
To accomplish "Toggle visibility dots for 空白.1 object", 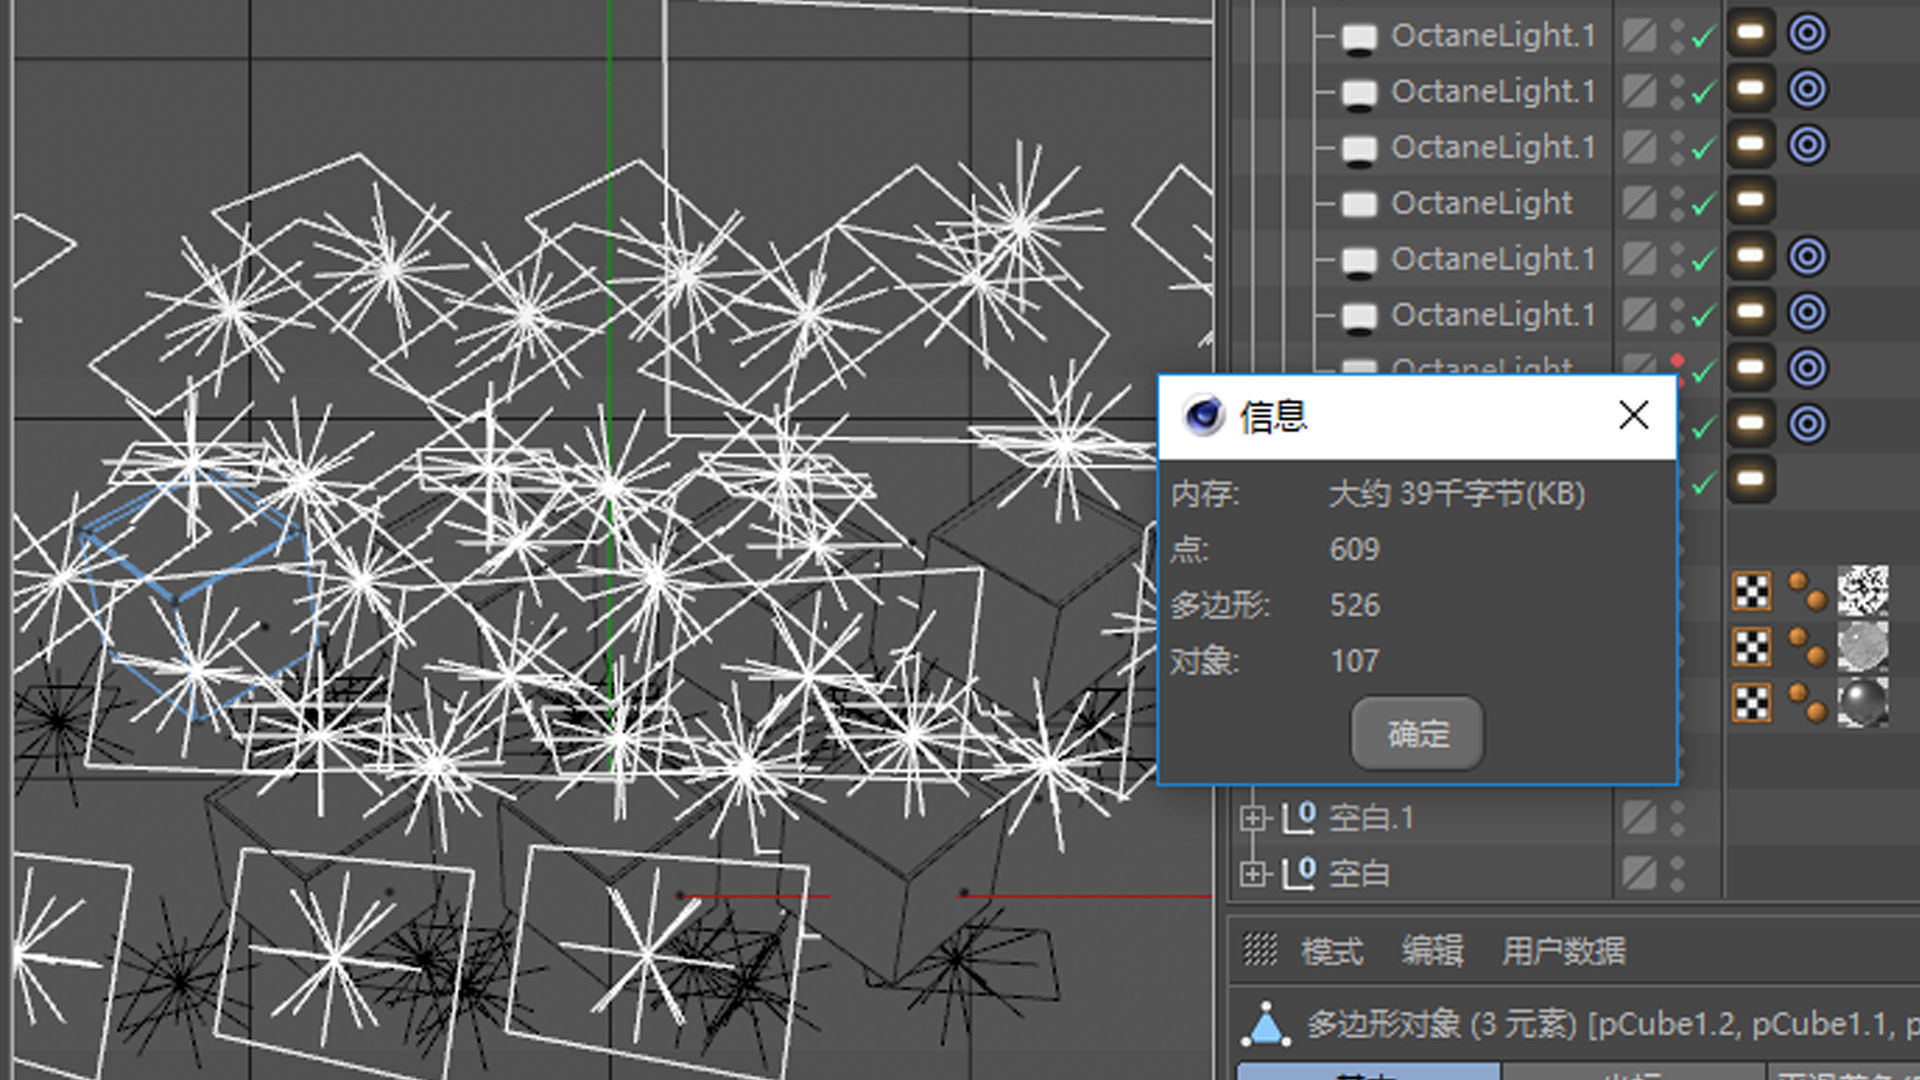I will tap(1677, 818).
